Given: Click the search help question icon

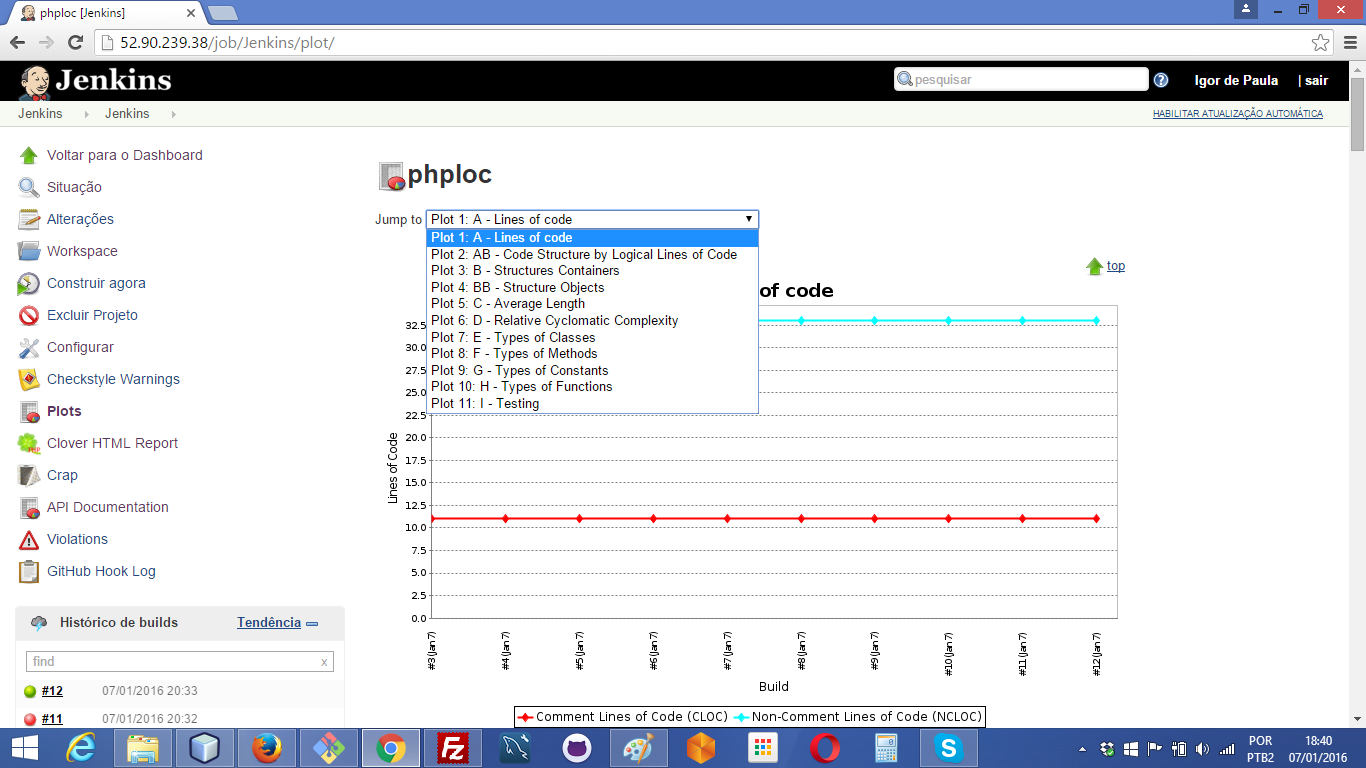Looking at the screenshot, I should (x=1161, y=80).
